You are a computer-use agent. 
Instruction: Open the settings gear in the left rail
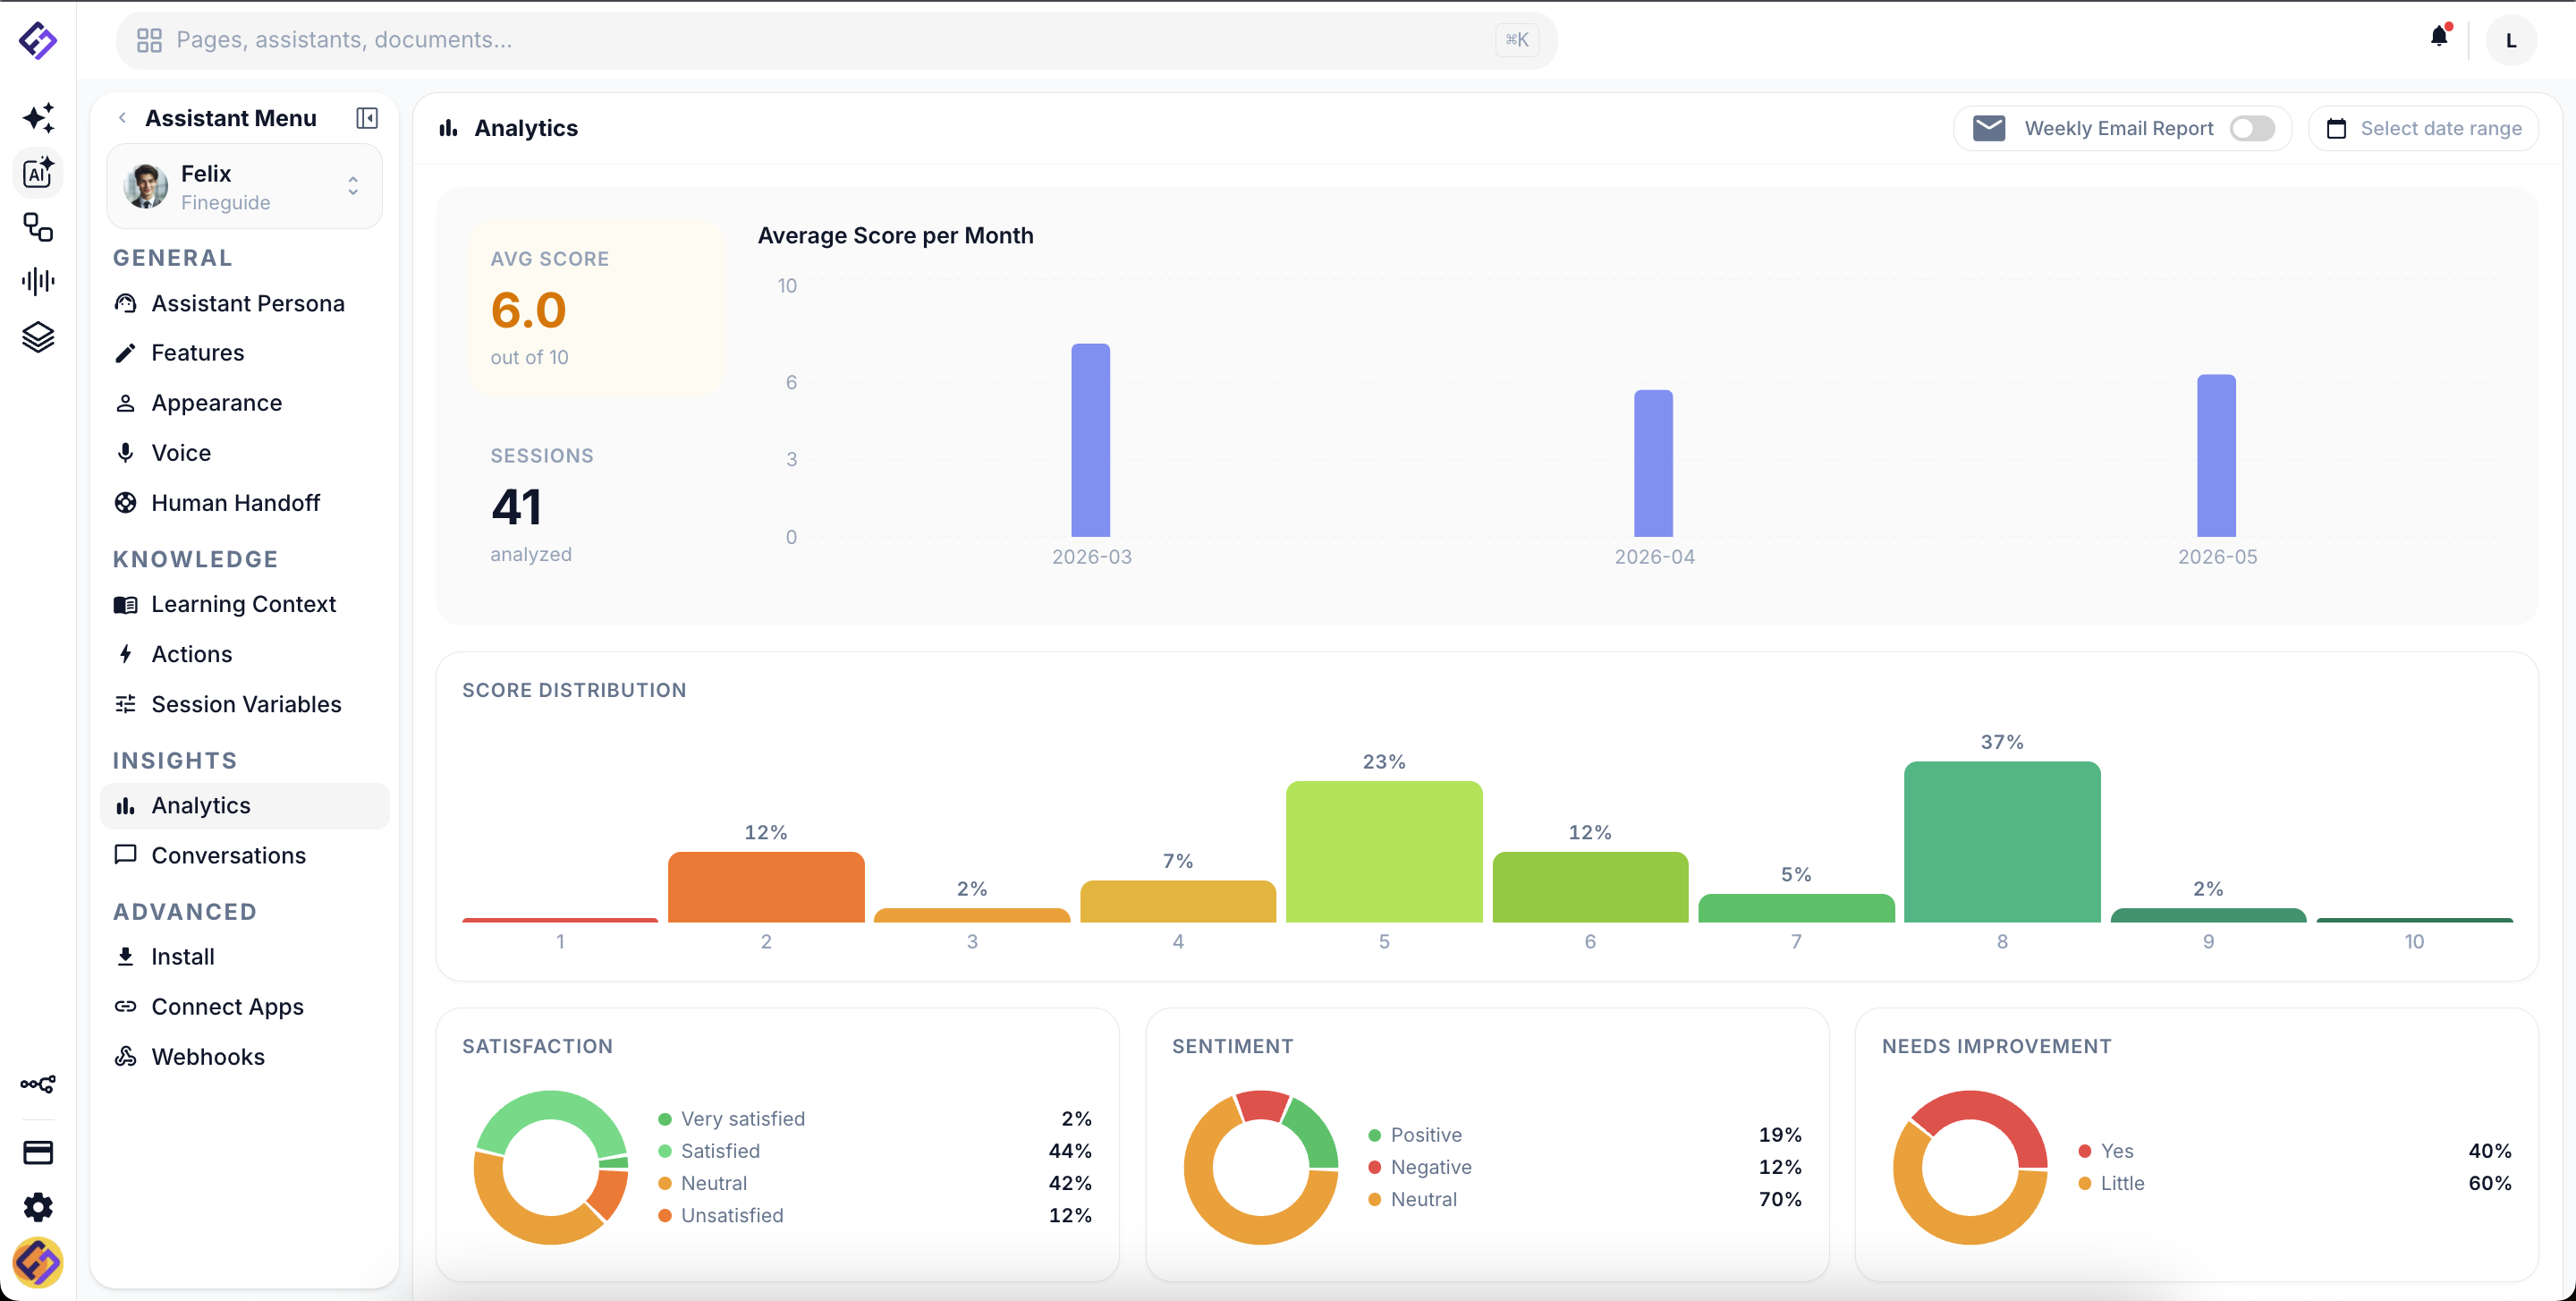38,1207
